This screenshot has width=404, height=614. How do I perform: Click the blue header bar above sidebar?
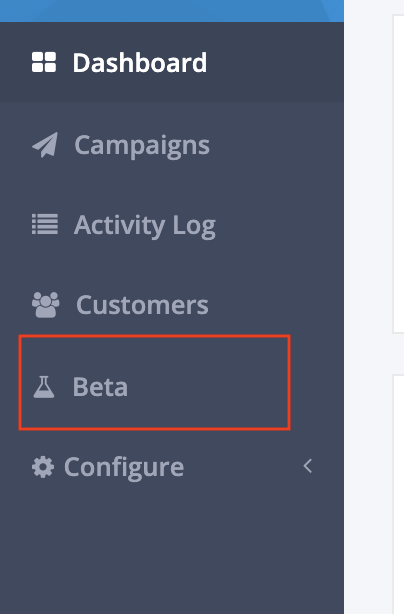click(x=172, y=11)
